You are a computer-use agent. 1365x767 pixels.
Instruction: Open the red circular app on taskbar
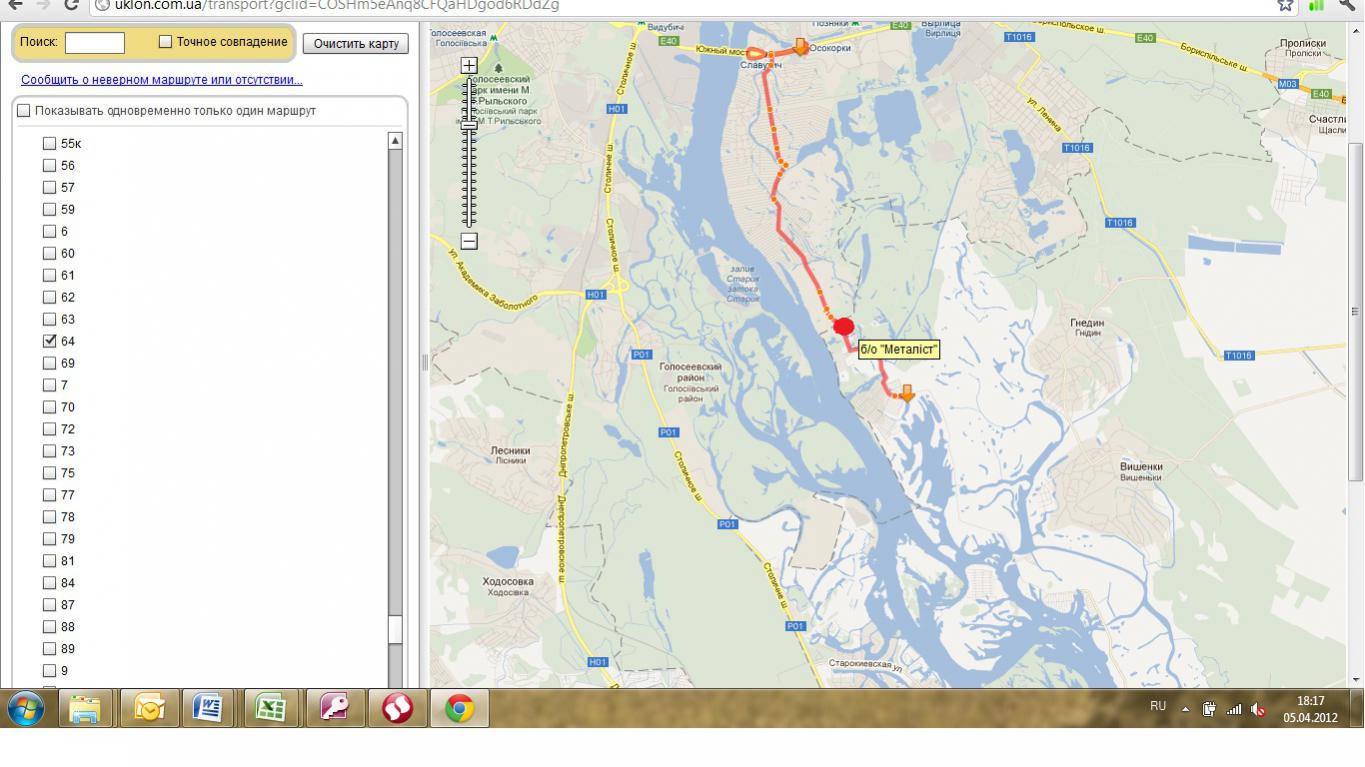point(396,708)
